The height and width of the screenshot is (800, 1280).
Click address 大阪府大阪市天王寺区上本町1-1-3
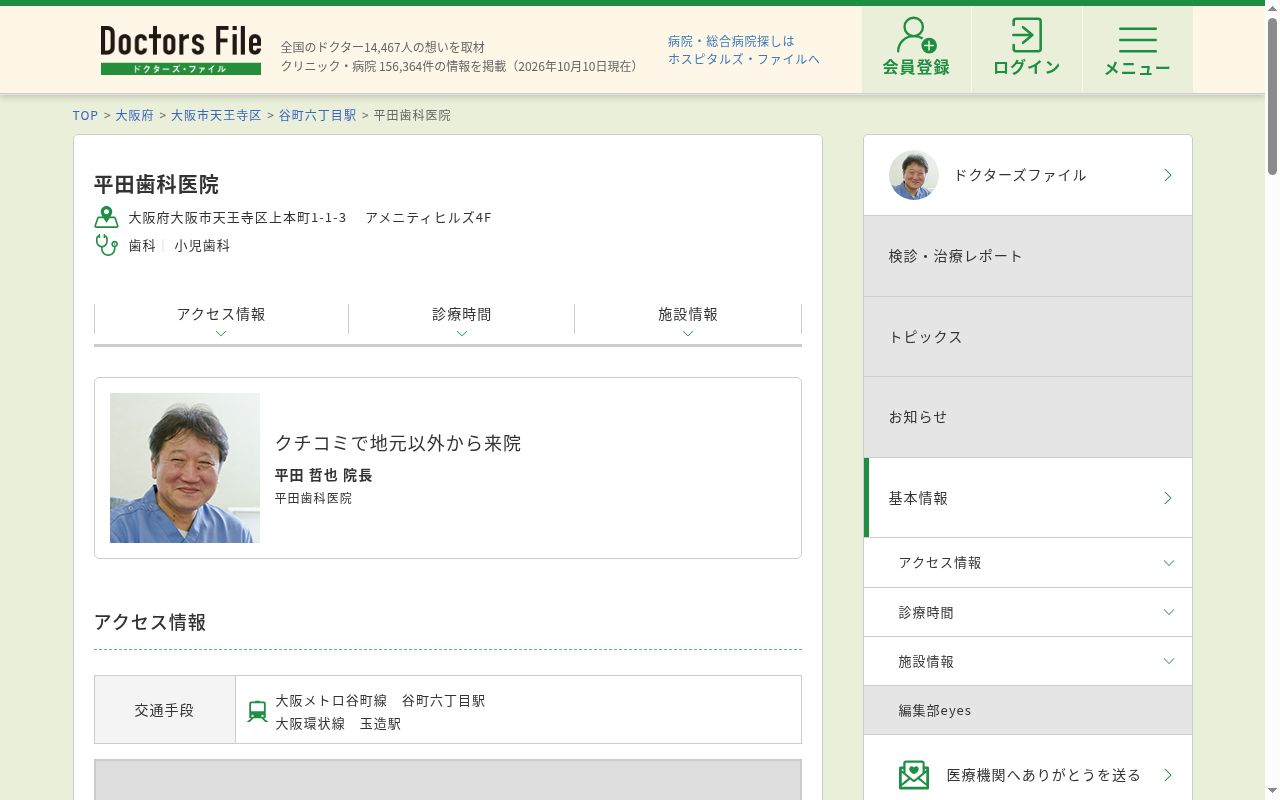(237, 217)
